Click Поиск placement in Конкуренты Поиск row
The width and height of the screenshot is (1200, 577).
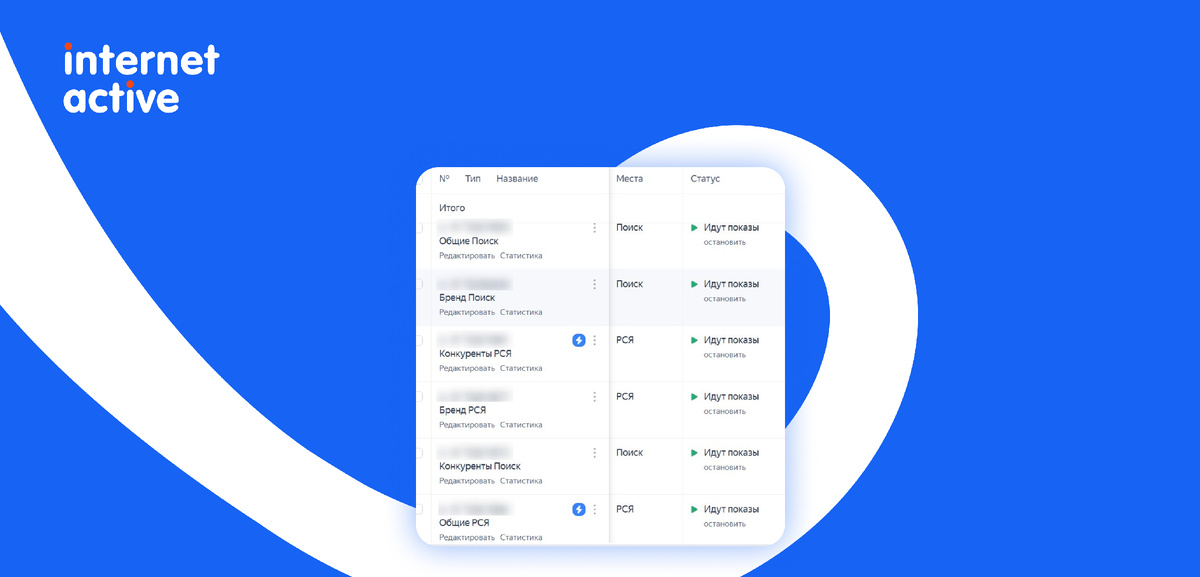(630, 453)
